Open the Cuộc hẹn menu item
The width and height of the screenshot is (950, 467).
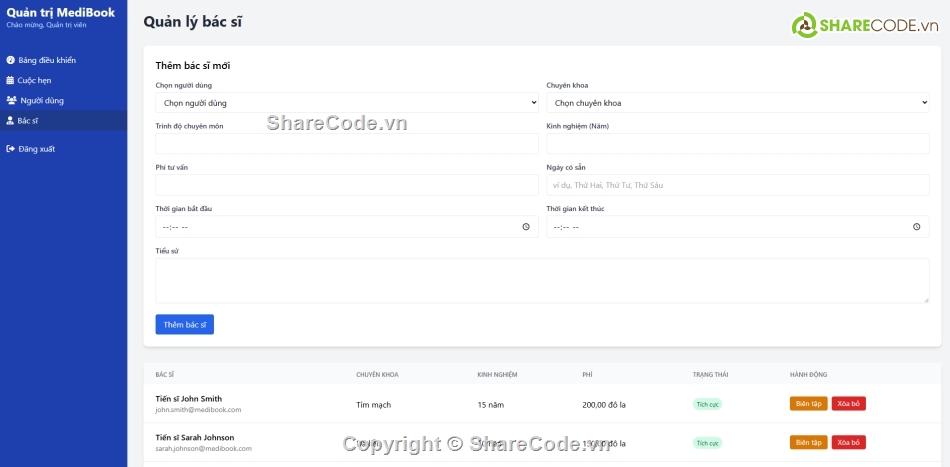tap(34, 80)
